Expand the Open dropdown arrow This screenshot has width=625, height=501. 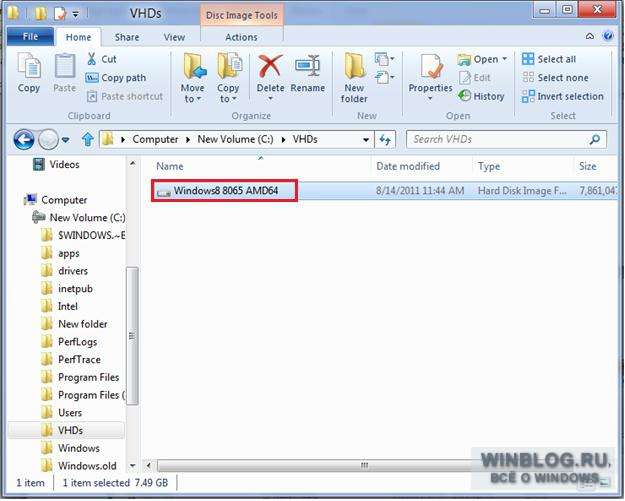tap(505, 59)
